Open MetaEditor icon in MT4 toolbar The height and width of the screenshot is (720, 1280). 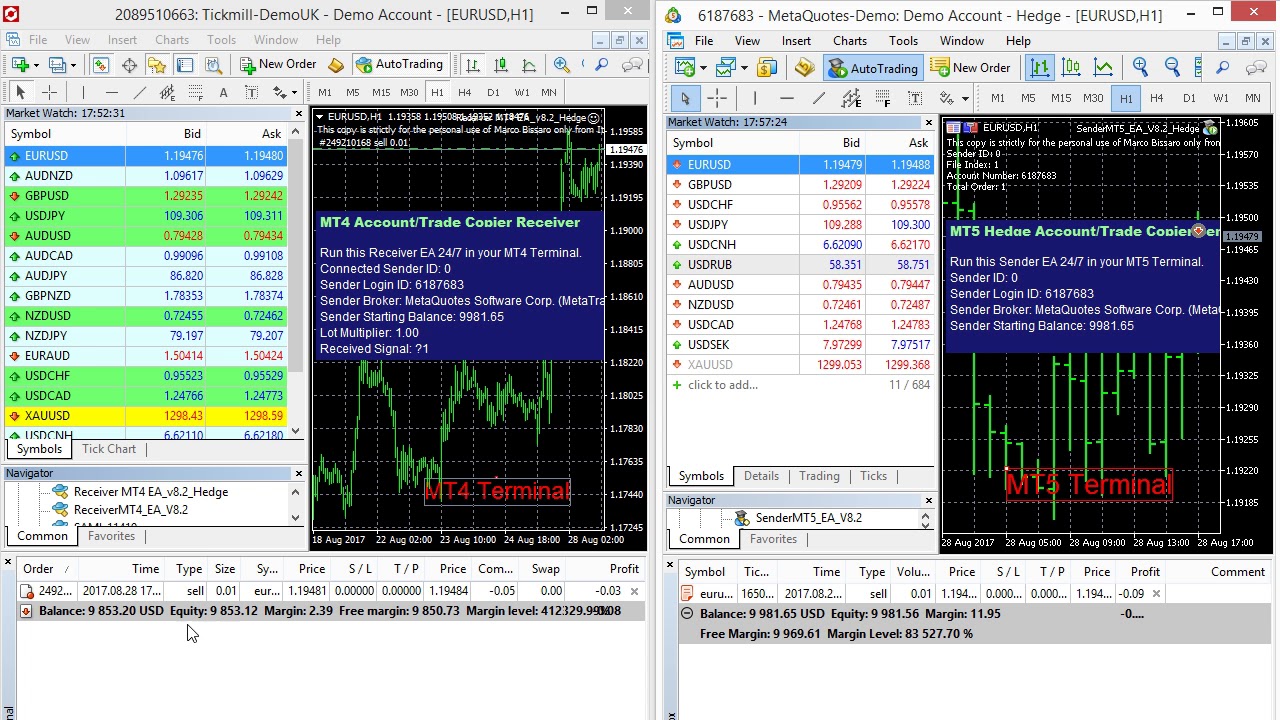click(x=335, y=64)
